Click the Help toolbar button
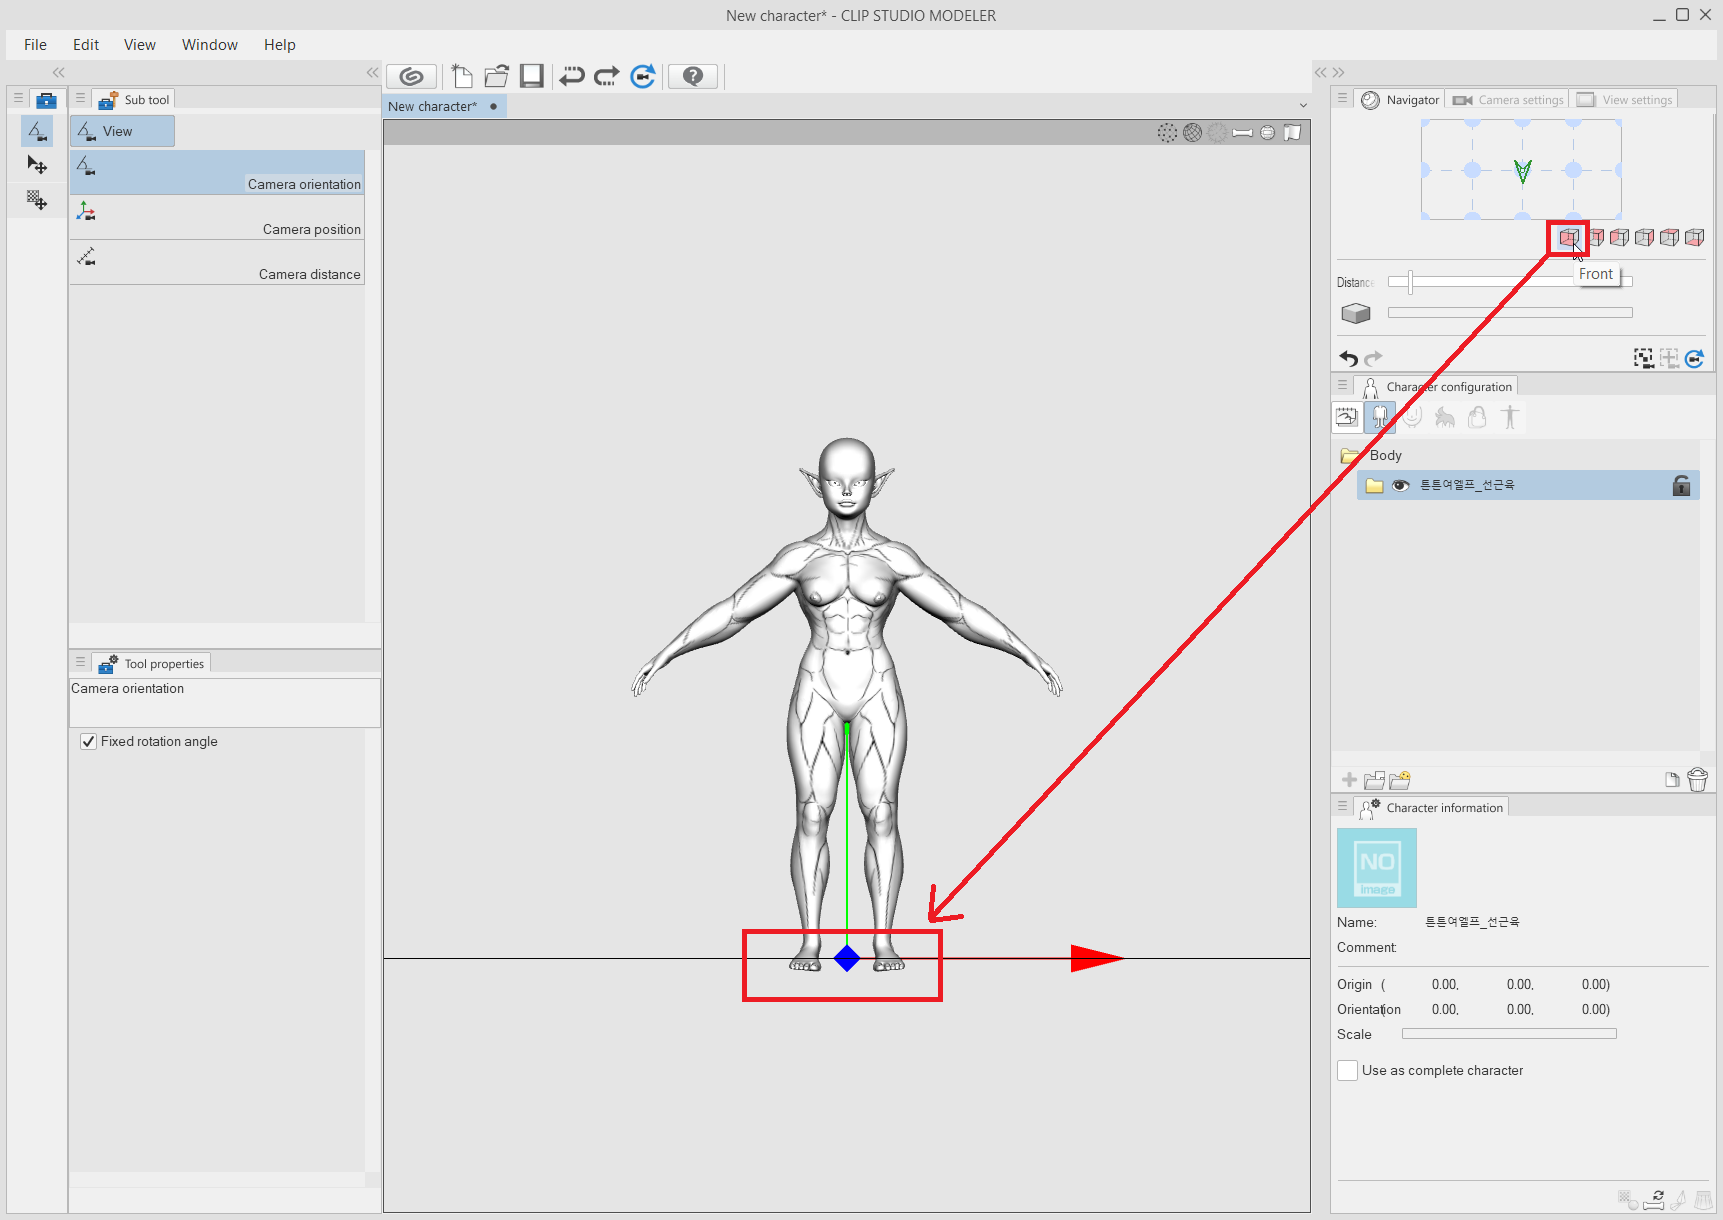1723x1220 pixels. pyautogui.click(x=692, y=76)
